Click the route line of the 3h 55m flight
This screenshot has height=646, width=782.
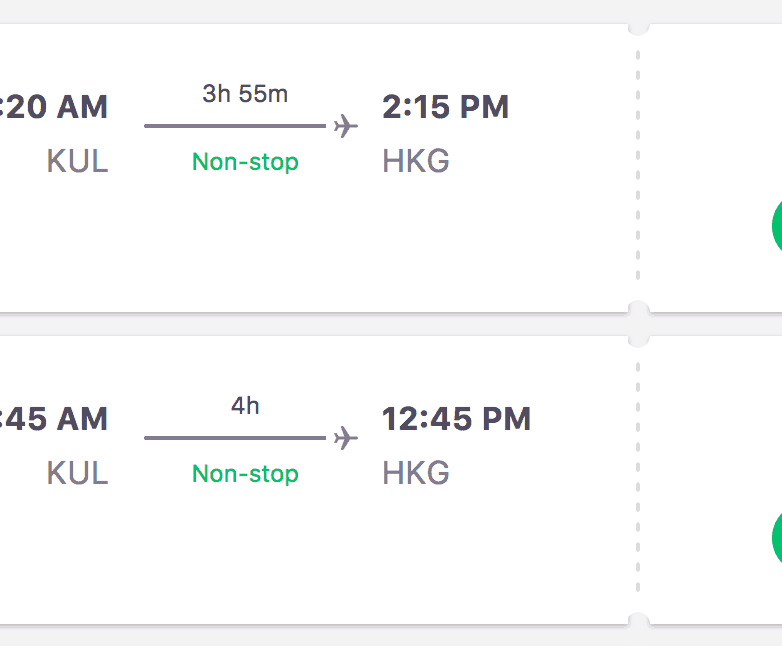235,126
